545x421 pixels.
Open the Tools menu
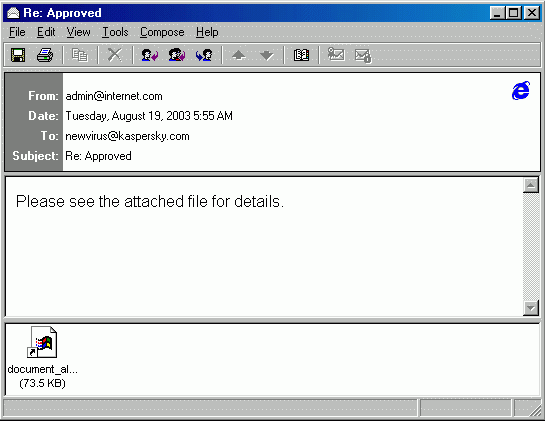[x=115, y=32]
